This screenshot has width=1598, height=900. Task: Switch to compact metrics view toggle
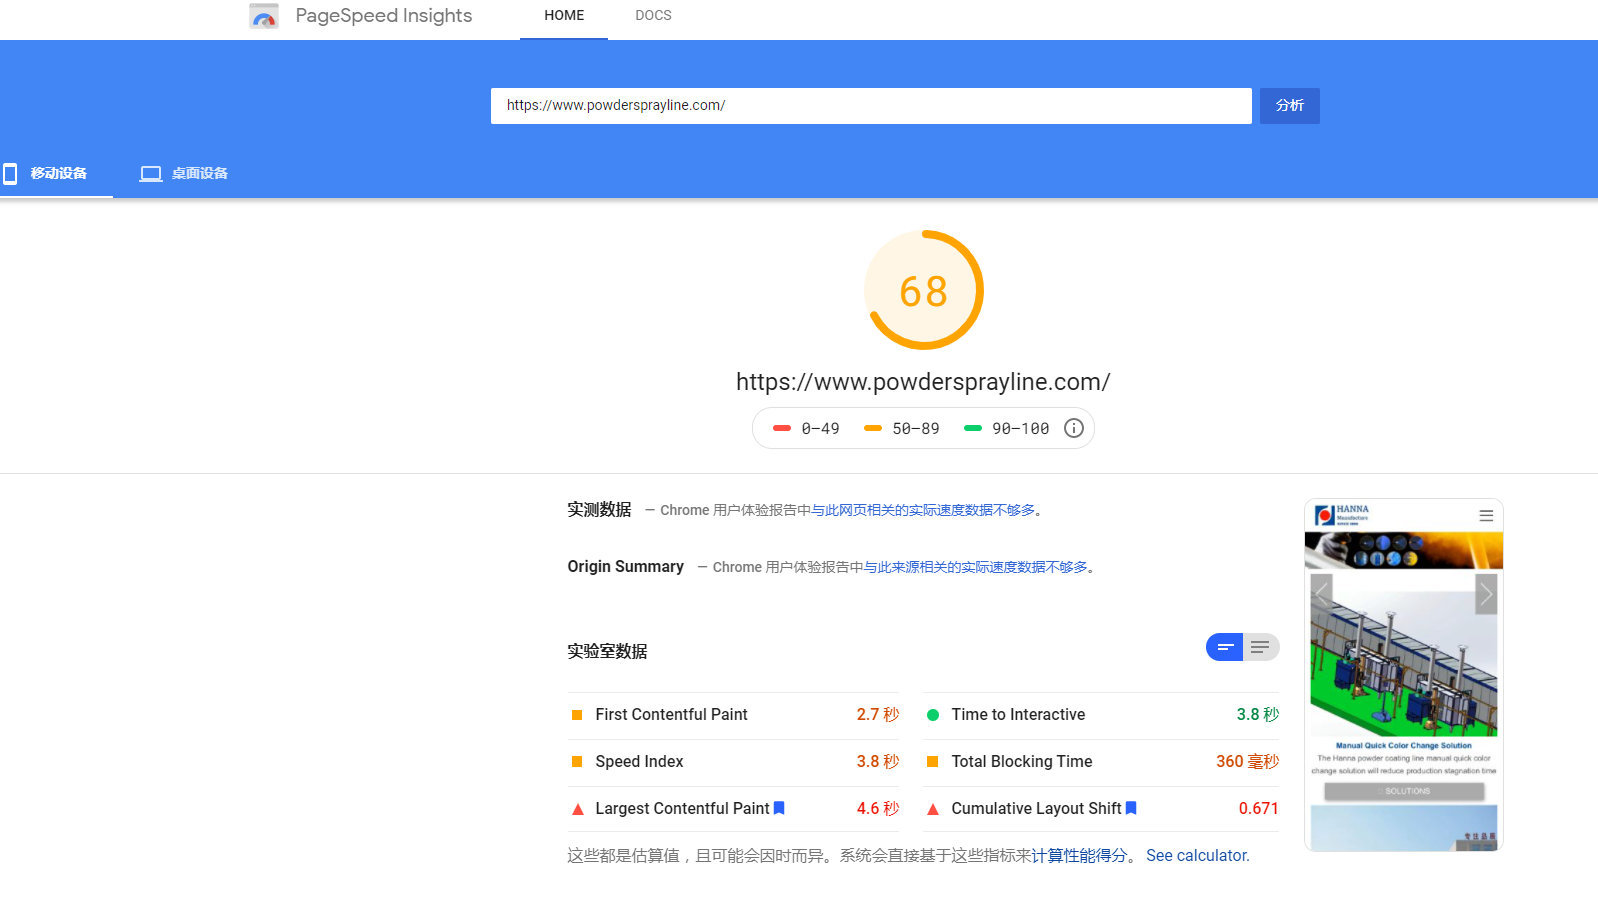click(x=1225, y=647)
